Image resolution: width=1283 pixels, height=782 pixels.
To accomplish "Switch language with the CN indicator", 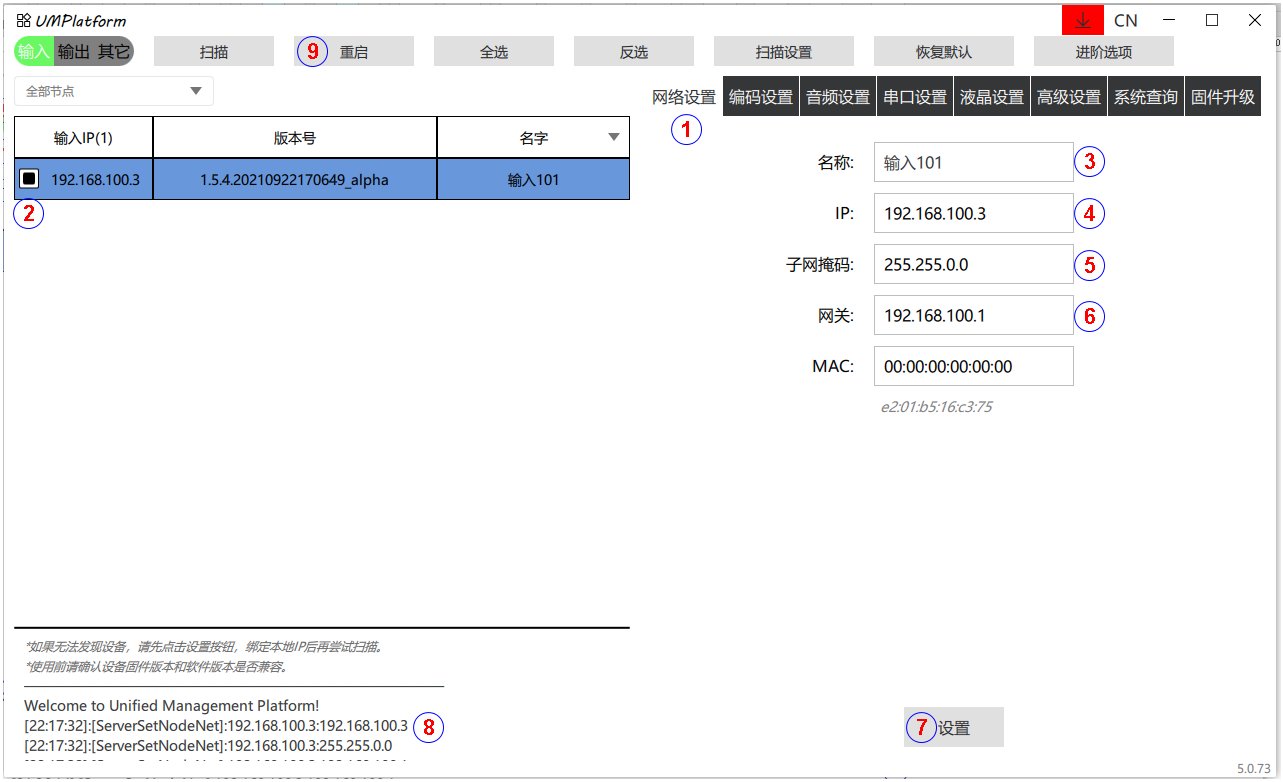I will [1125, 20].
